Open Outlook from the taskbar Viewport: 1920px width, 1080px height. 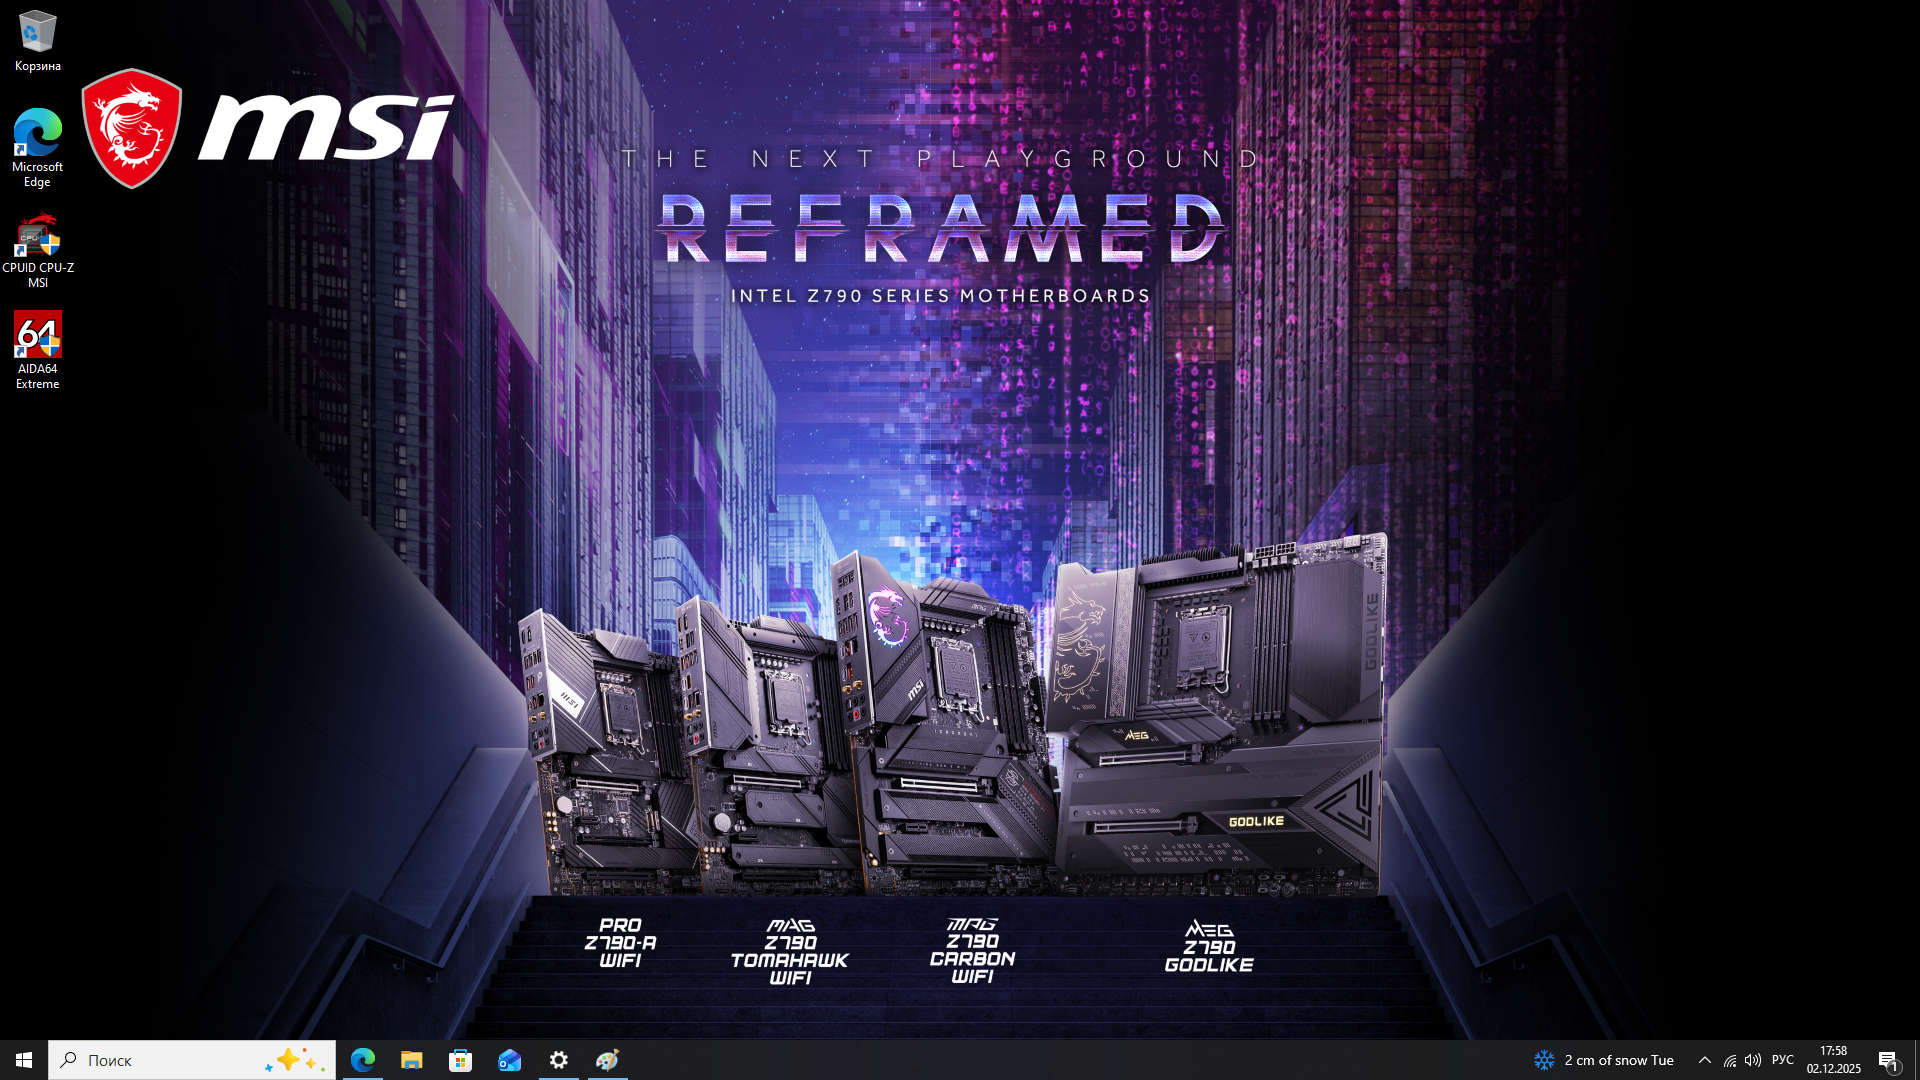(x=509, y=1060)
